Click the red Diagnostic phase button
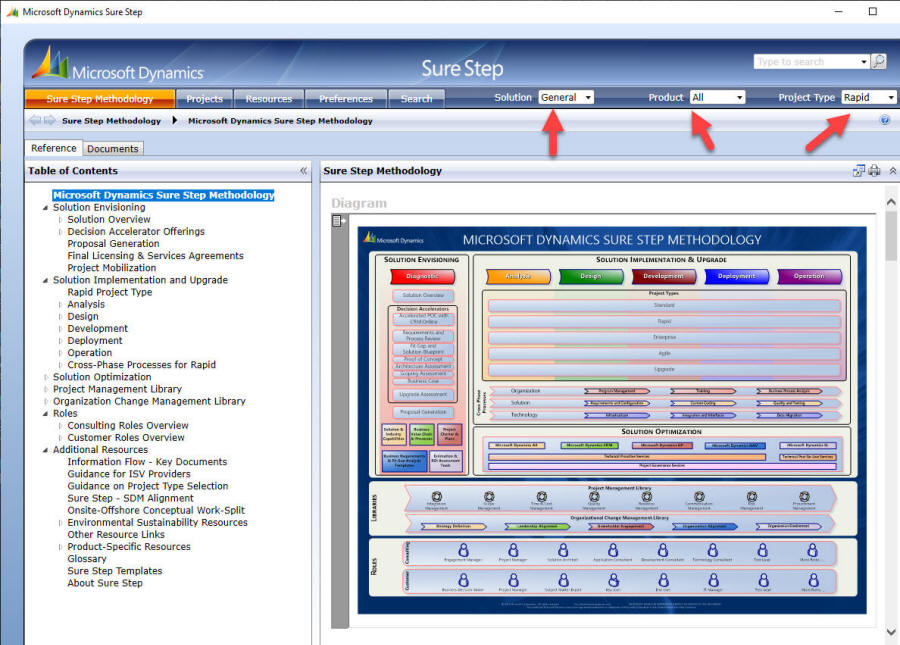This screenshot has height=645, width=900. coord(422,277)
